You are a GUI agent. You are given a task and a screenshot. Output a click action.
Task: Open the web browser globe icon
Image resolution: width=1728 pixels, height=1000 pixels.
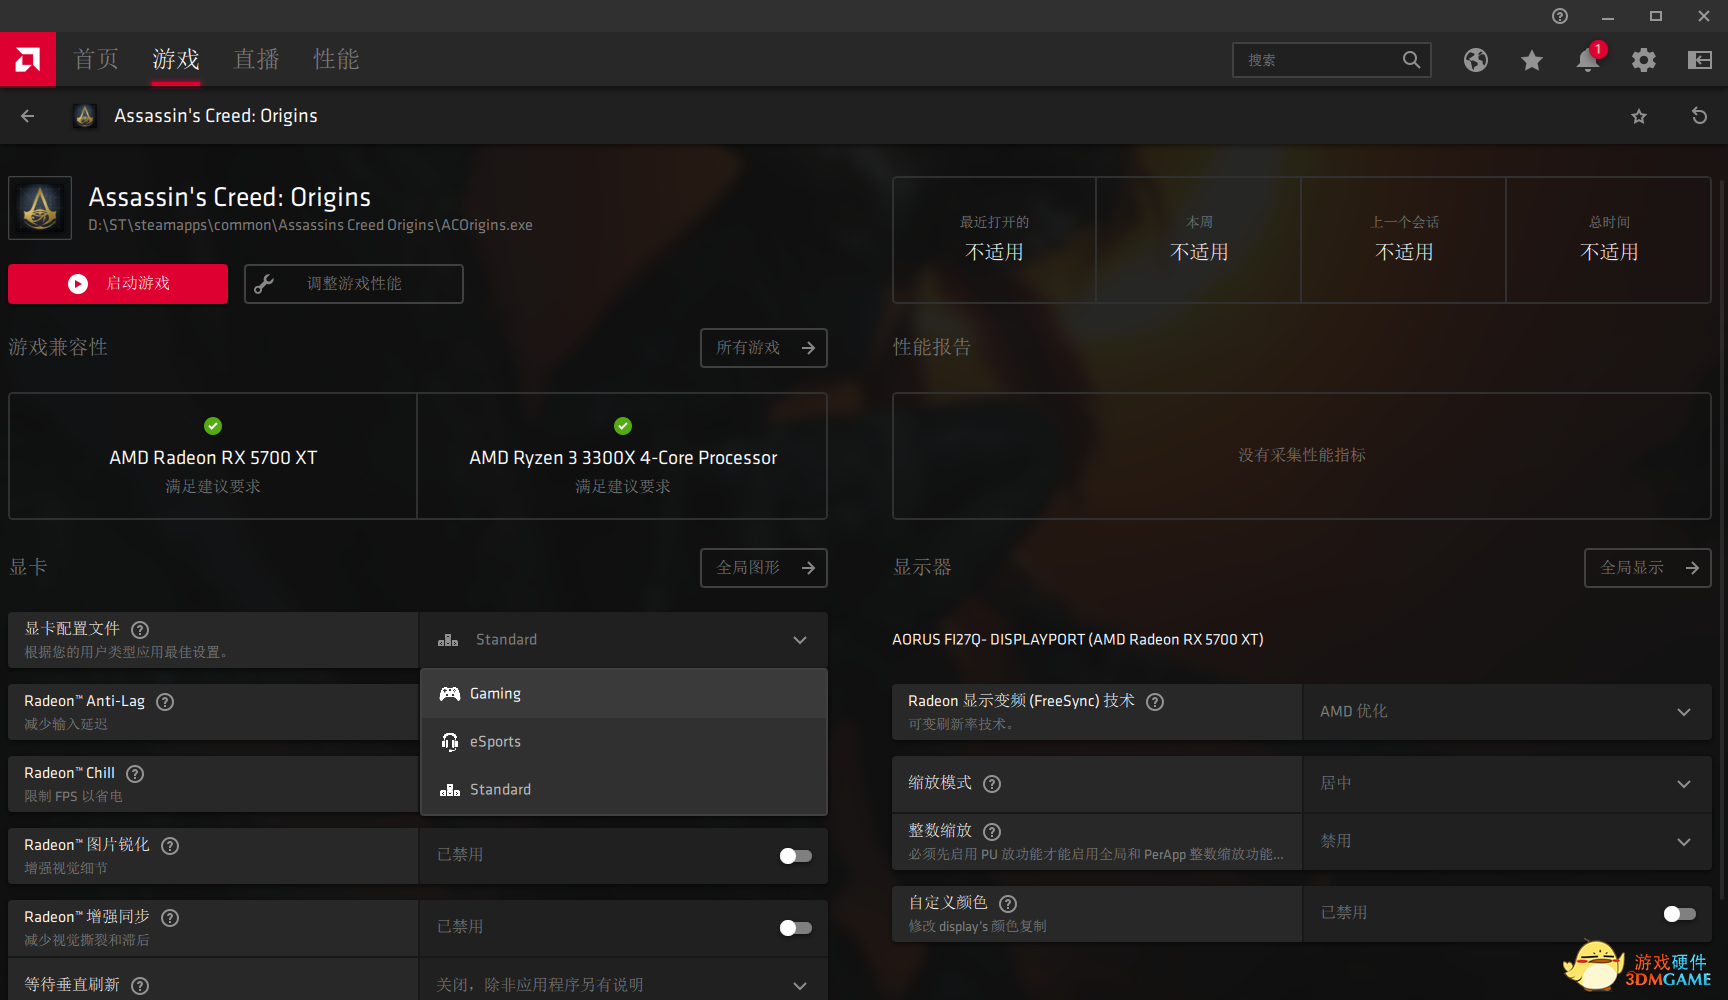[x=1476, y=60]
